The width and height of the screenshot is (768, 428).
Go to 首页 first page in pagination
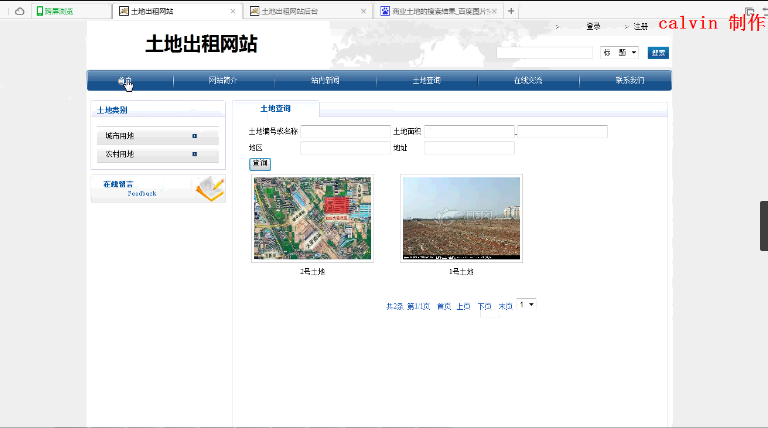444,307
